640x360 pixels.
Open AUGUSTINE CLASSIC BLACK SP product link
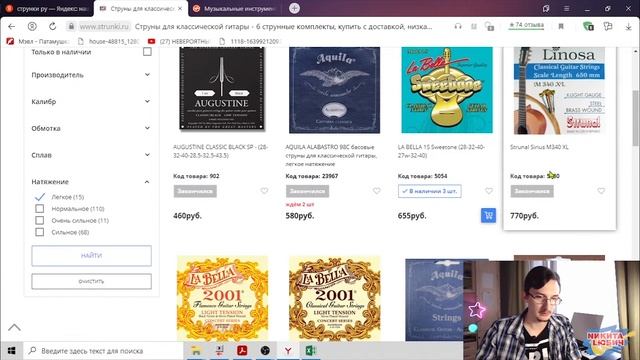[220, 151]
